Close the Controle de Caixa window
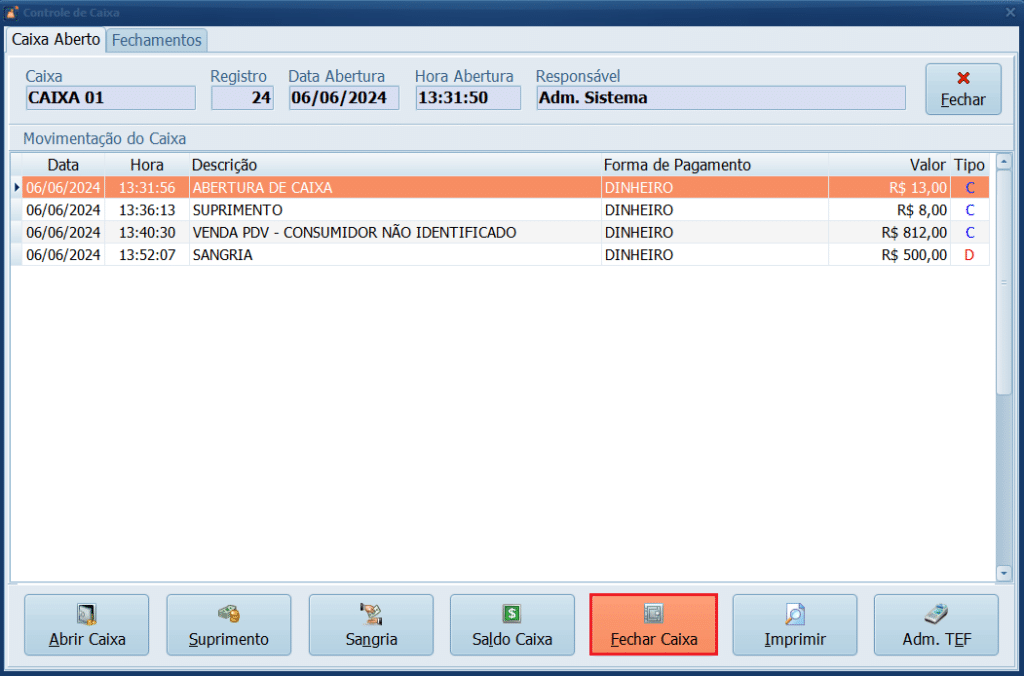This screenshot has width=1024, height=676. (1010, 11)
